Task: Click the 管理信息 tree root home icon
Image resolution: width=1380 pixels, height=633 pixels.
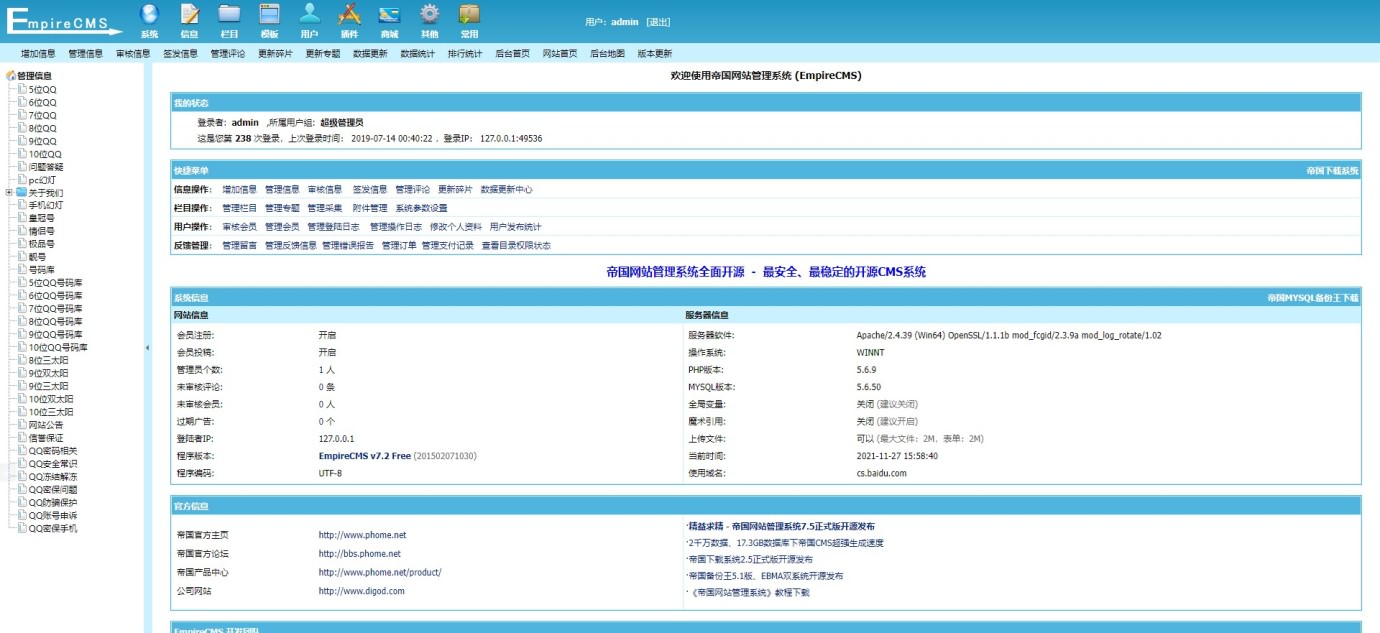Action: (x=11, y=76)
